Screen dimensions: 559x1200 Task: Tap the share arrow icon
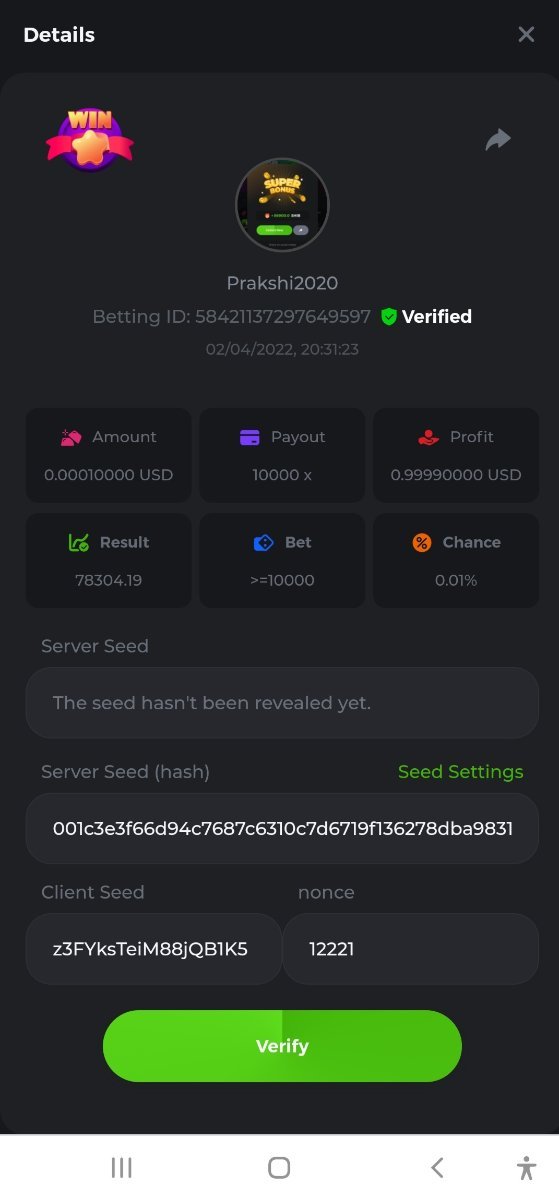[498, 140]
